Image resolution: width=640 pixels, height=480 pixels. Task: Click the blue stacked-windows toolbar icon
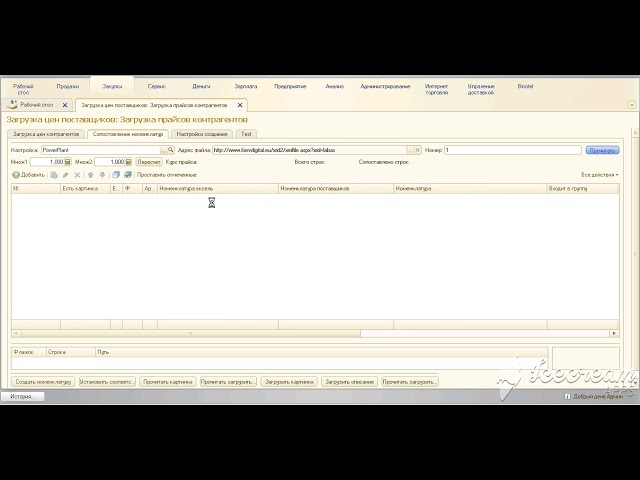pos(116,175)
